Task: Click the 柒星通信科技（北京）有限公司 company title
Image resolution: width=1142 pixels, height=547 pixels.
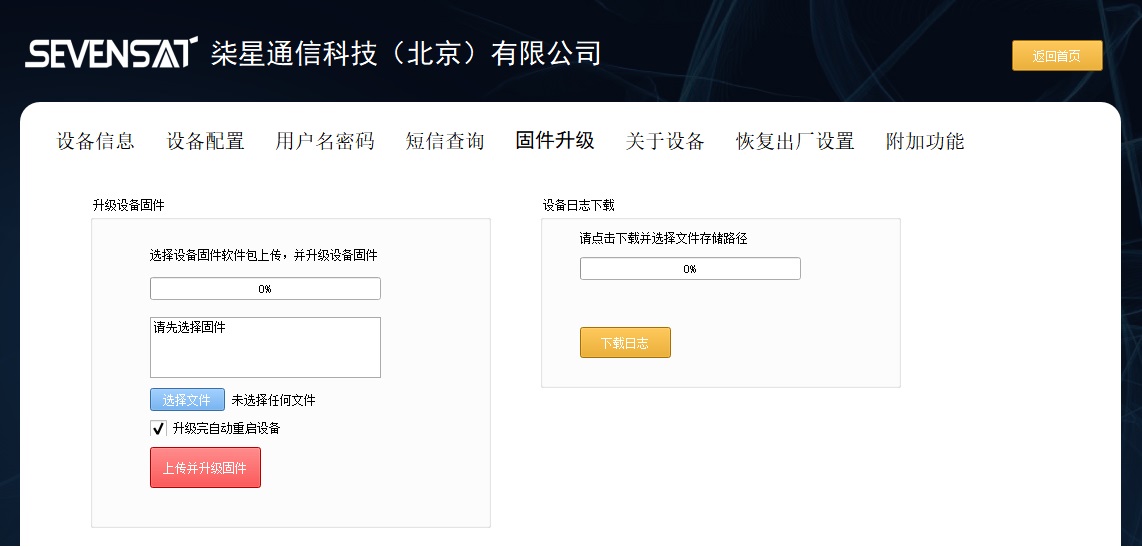Action: pos(406,53)
